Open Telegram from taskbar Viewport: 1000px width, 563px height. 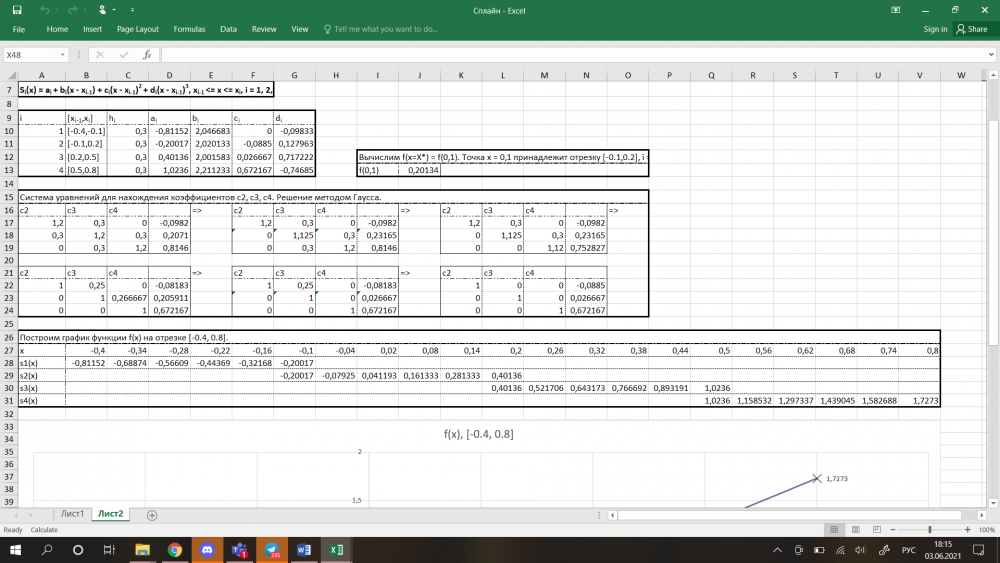(x=272, y=550)
